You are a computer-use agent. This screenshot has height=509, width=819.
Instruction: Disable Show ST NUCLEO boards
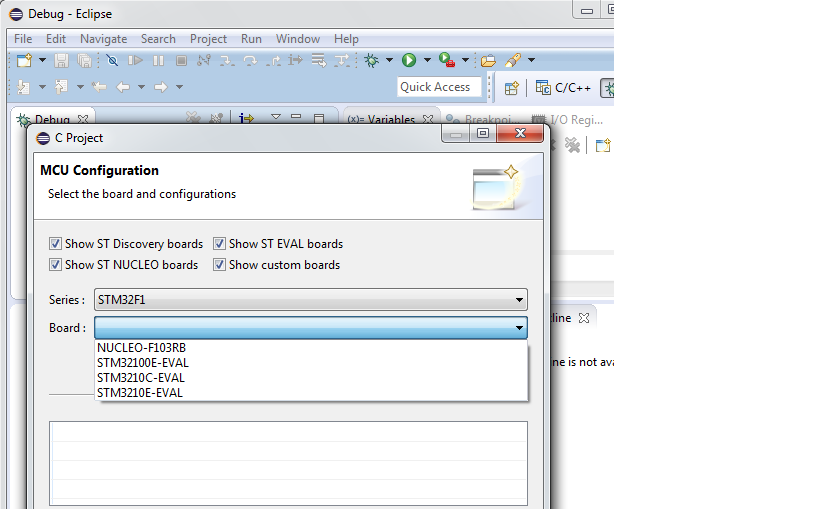pyautogui.click(x=55, y=265)
